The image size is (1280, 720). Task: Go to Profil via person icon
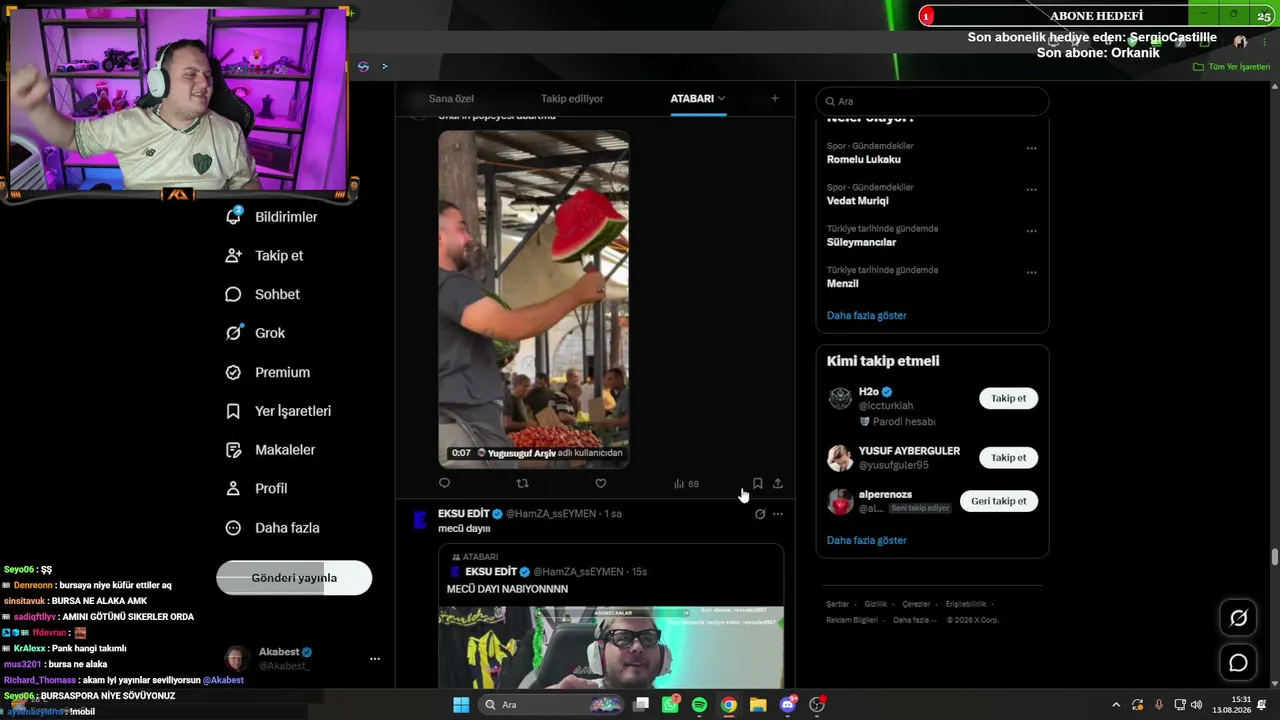233,488
